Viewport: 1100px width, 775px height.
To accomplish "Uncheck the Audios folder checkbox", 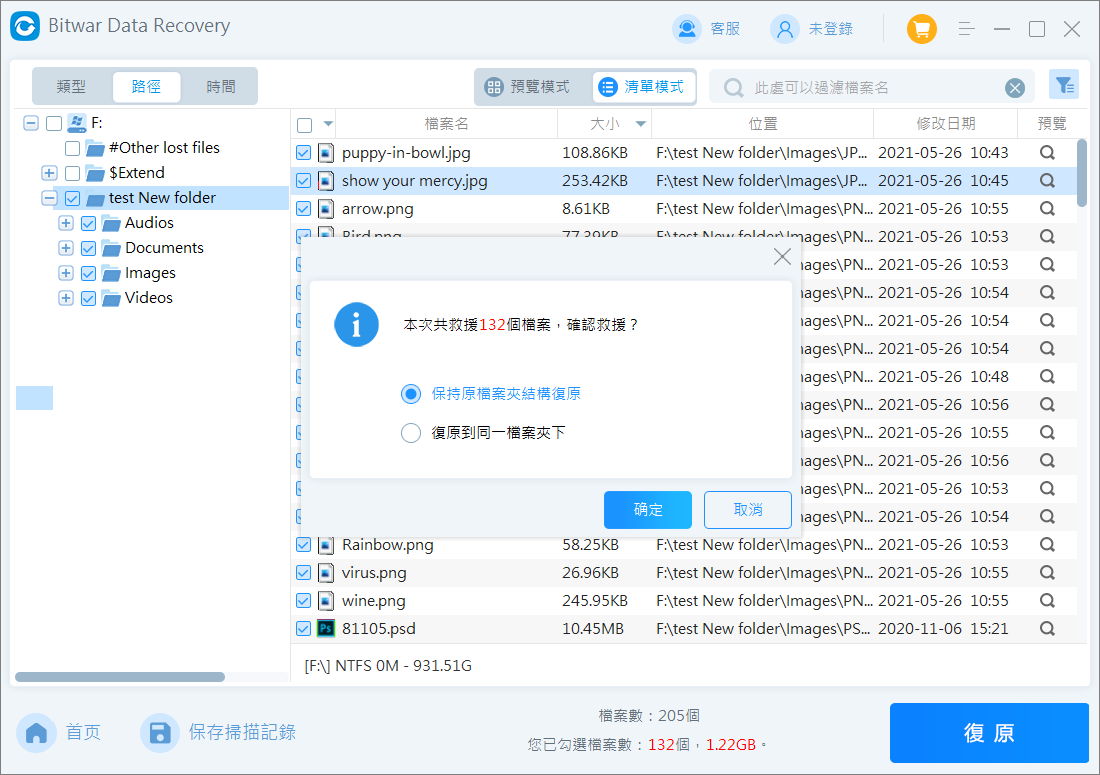I will 88,223.
